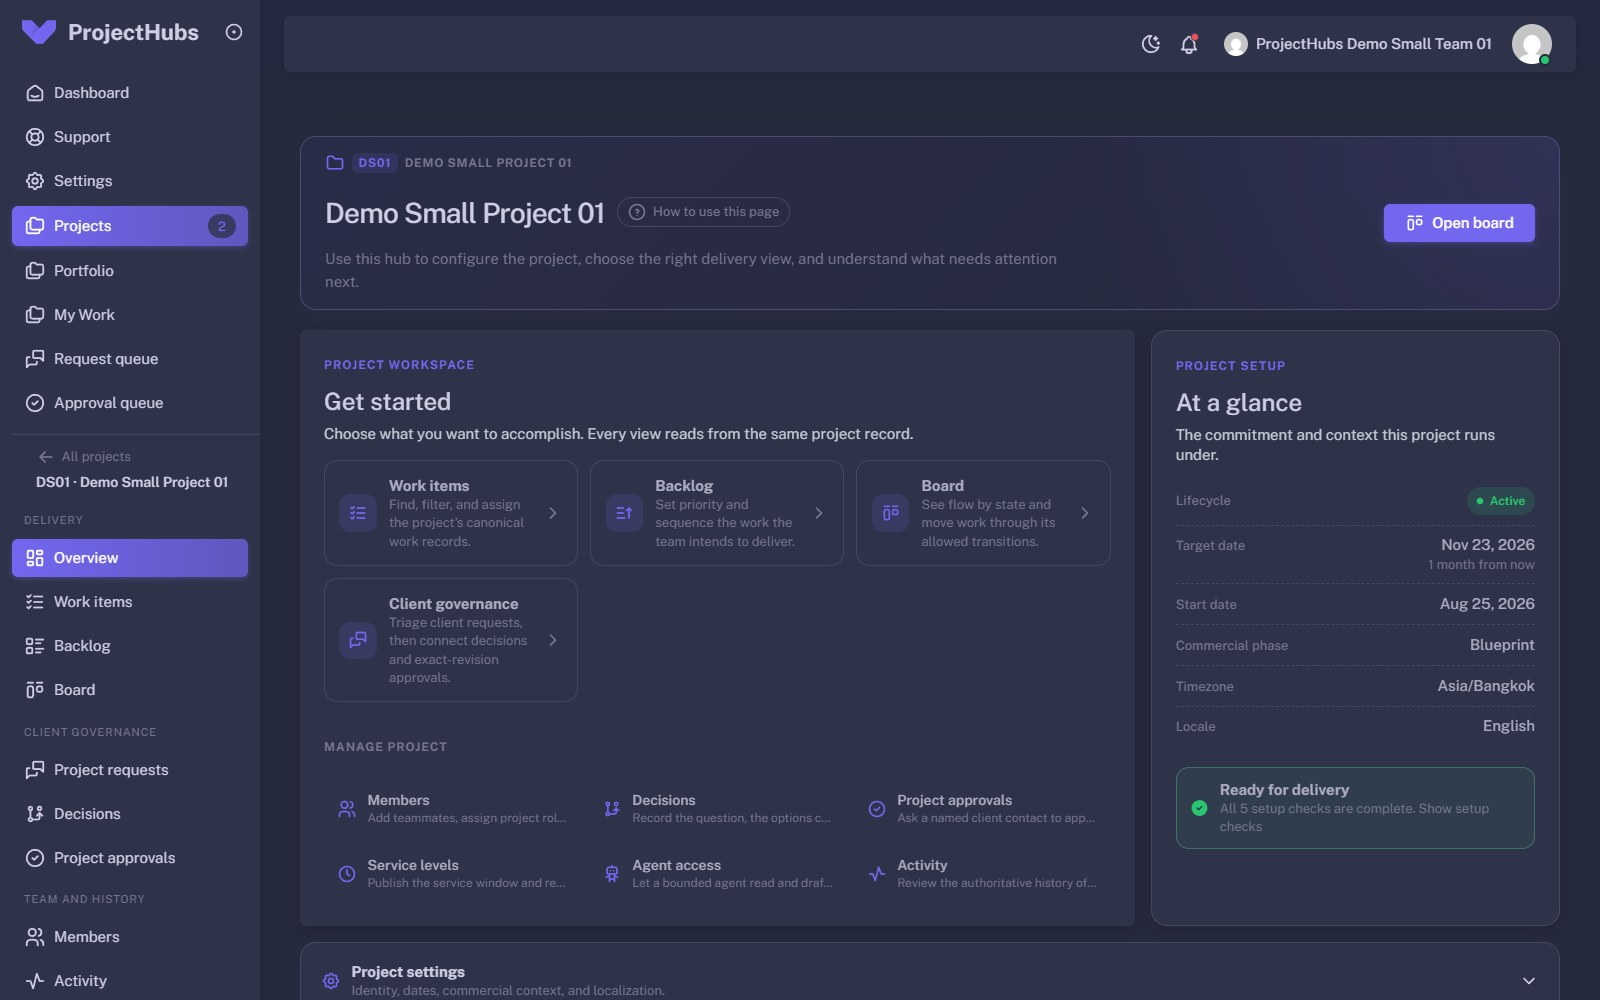The height and width of the screenshot is (1000, 1600).
Task: Expand Project settings chevron
Action: [1528, 981]
